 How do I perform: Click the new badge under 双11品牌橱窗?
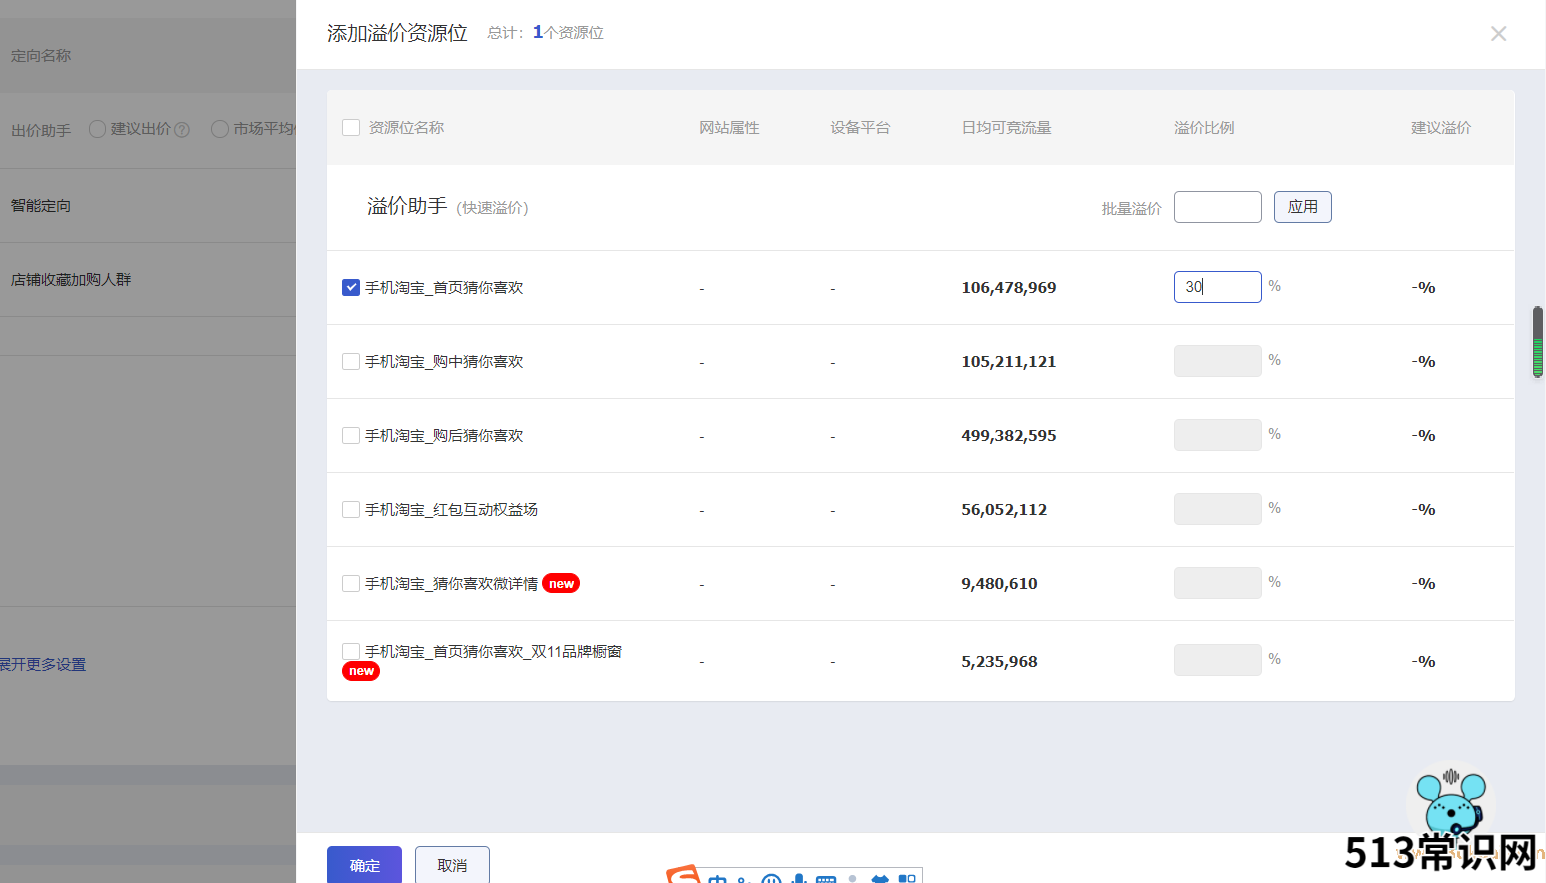(361, 671)
